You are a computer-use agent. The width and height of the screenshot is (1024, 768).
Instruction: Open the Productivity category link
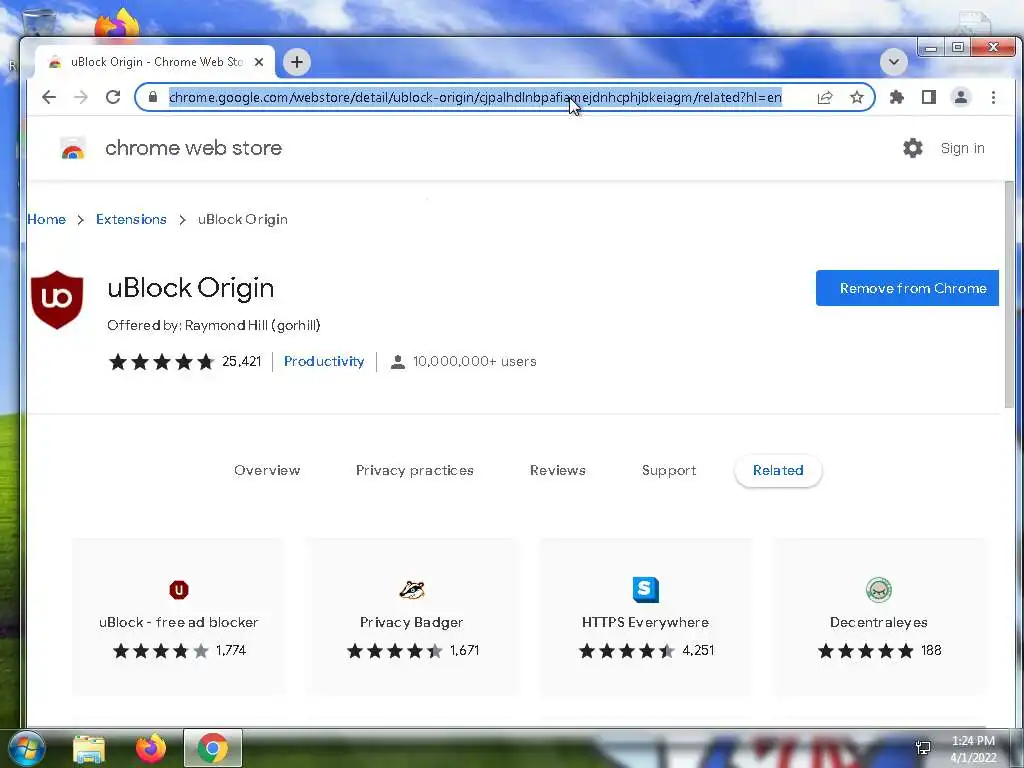pos(324,362)
